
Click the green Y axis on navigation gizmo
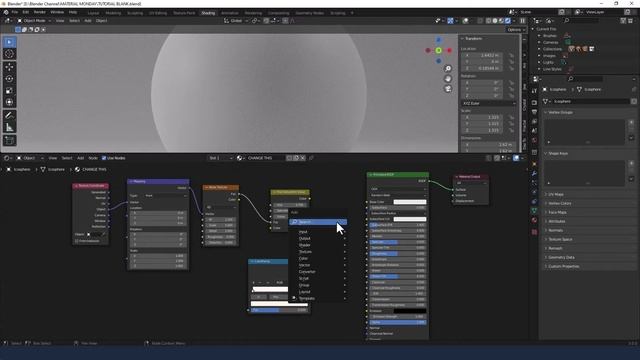click(x=438, y=51)
